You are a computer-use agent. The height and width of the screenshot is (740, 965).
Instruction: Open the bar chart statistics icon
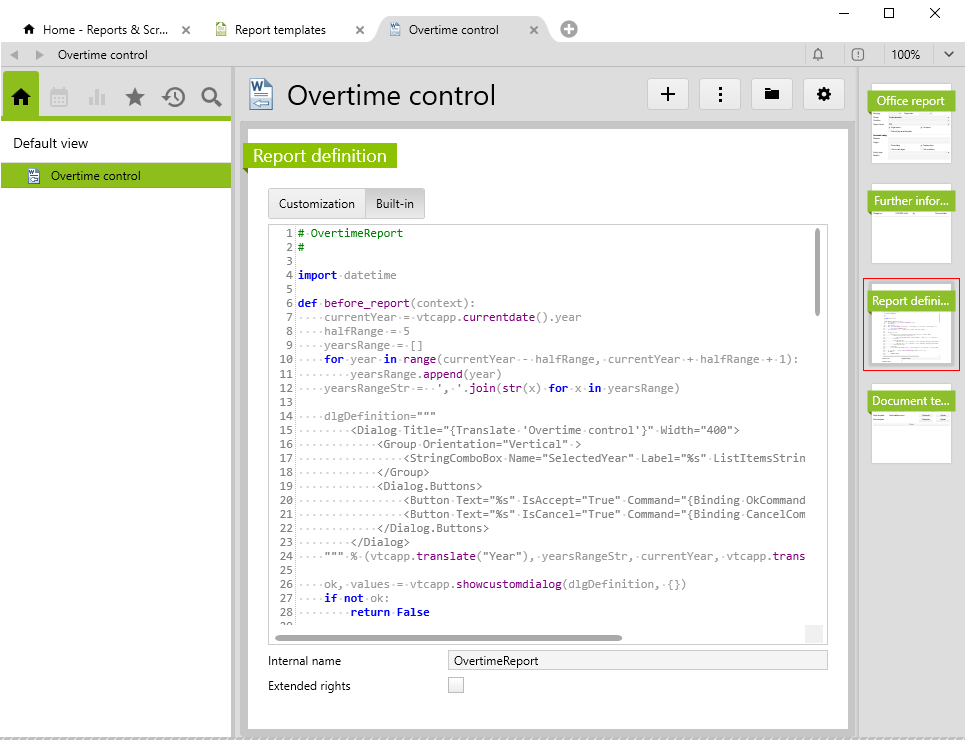click(97, 97)
